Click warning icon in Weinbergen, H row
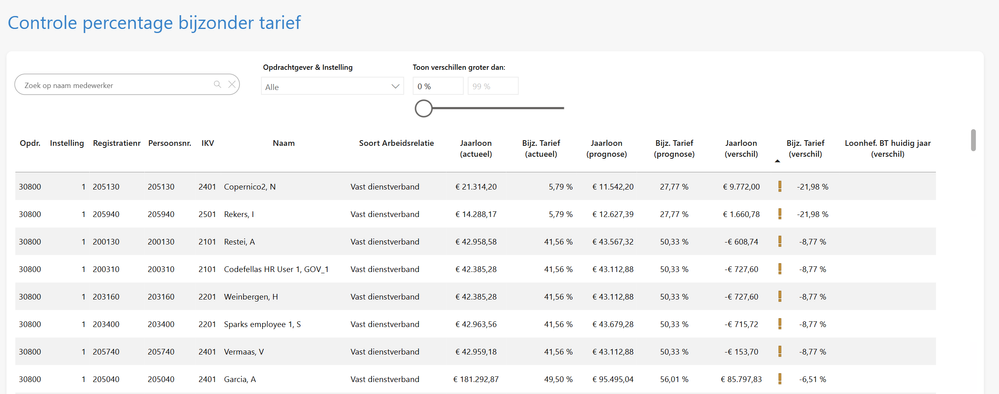 (779, 296)
